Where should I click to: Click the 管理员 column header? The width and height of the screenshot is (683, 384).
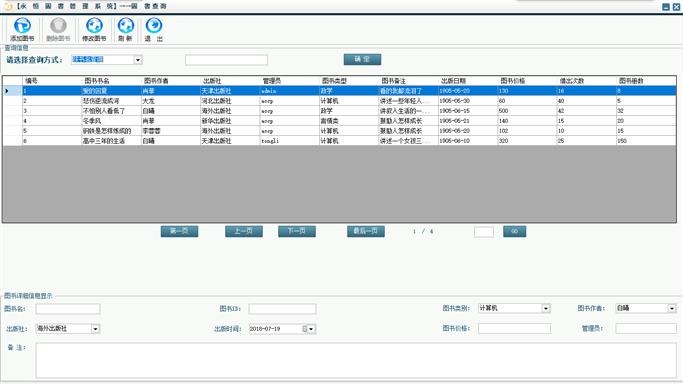coord(289,81)
